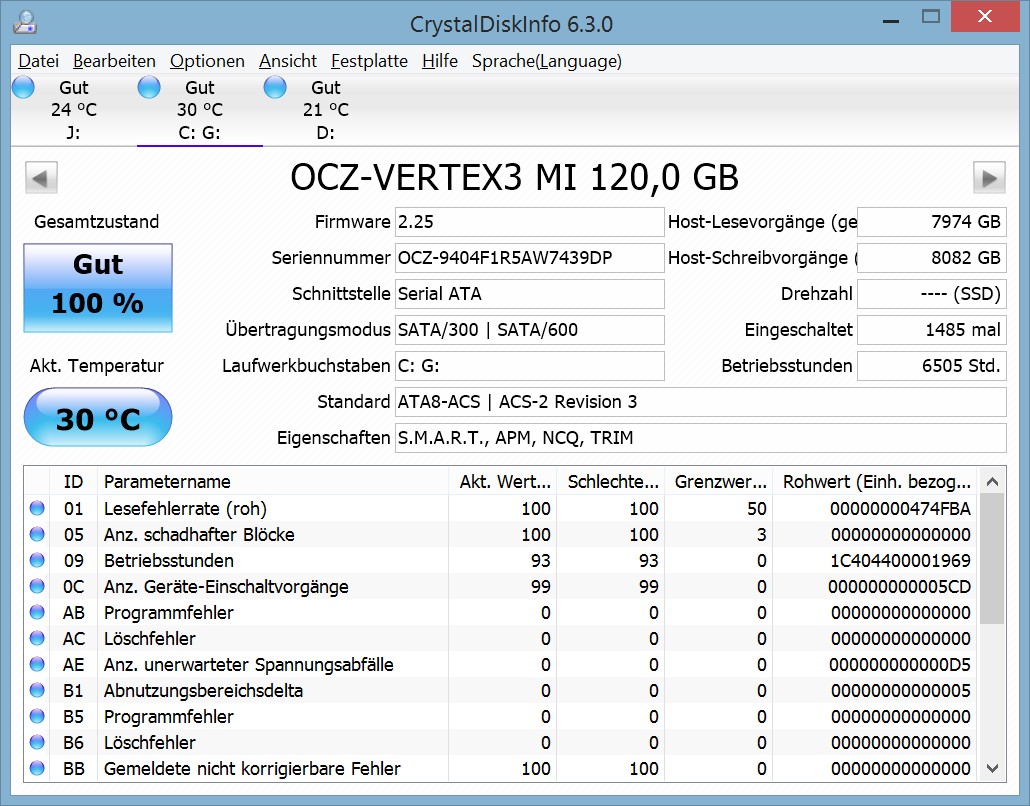The width and height of the screenshot is (1030, 806).
Task: Click status dot of row B6 Löschfehler
Action: coord(37,742)
